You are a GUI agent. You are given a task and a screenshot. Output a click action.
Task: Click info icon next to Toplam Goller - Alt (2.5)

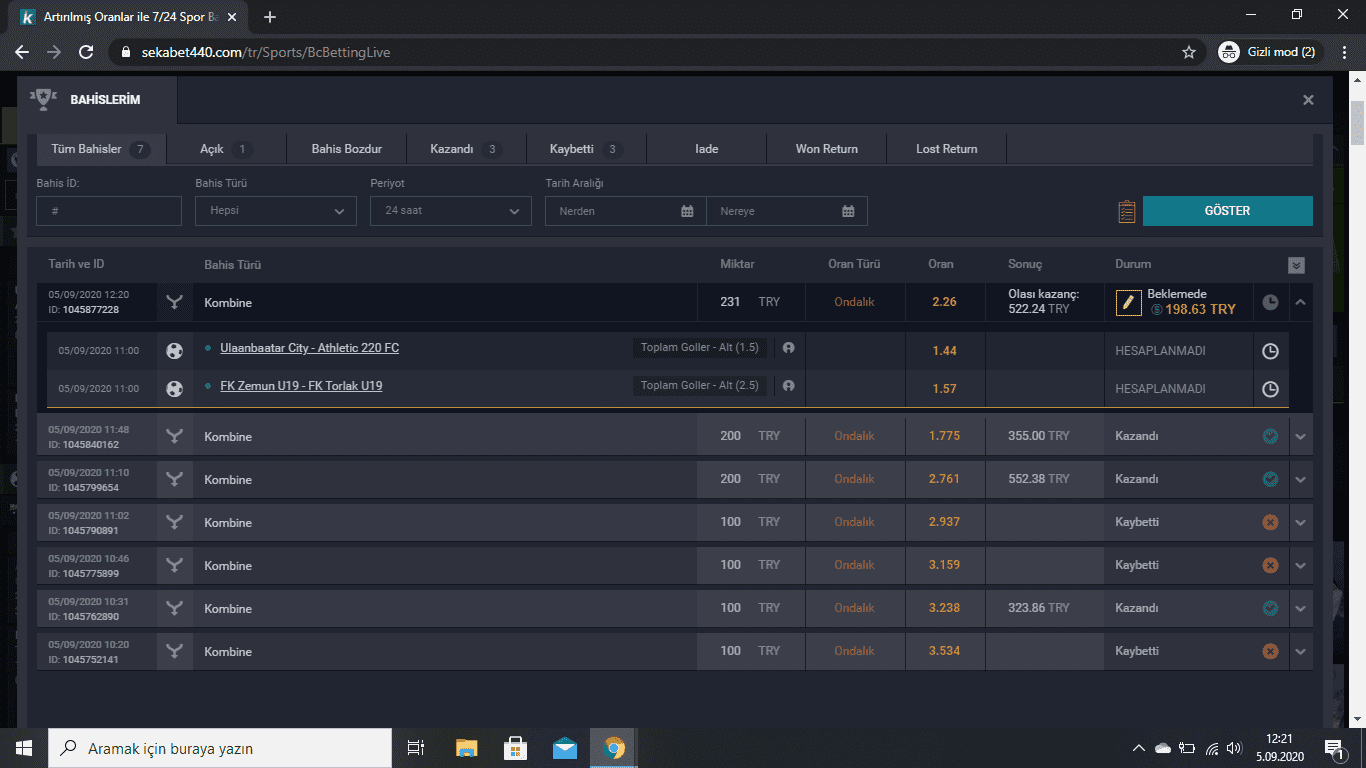[x=789, y=386]
